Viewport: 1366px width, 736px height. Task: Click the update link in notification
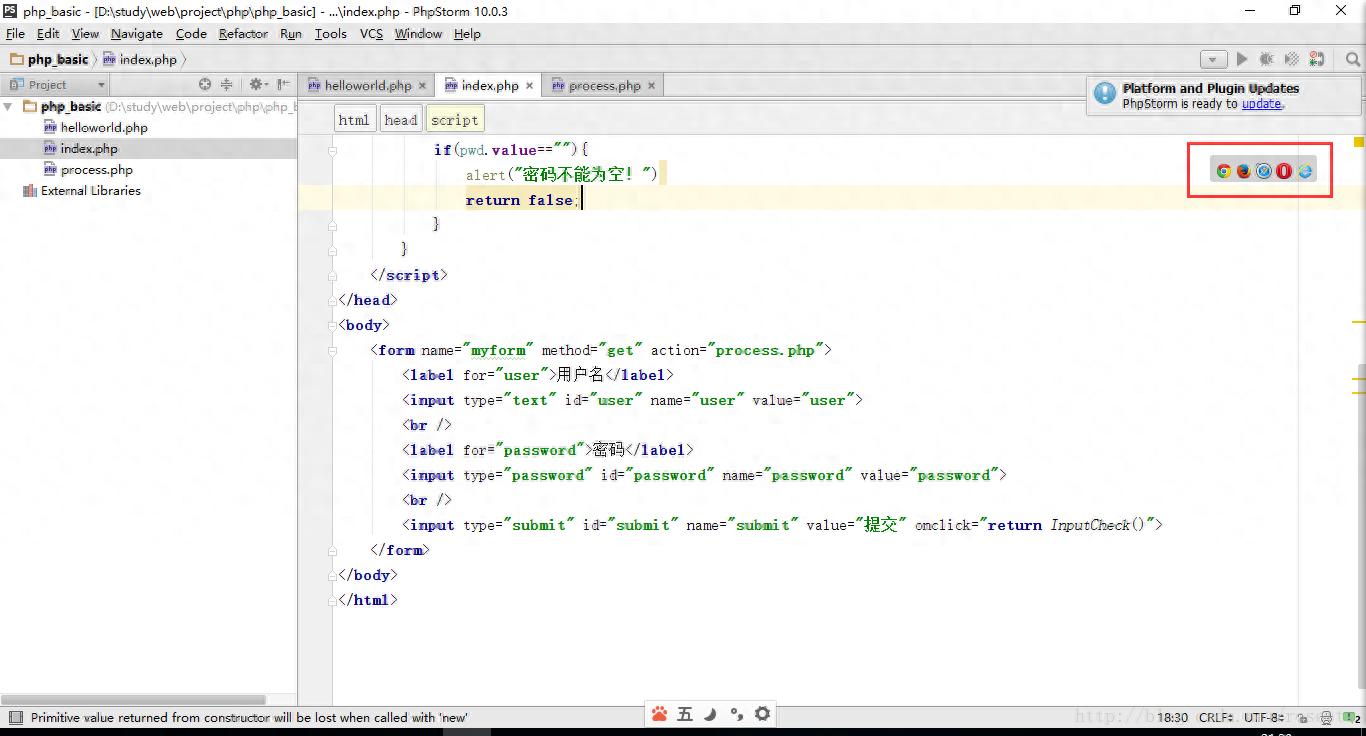point(1261,104)
